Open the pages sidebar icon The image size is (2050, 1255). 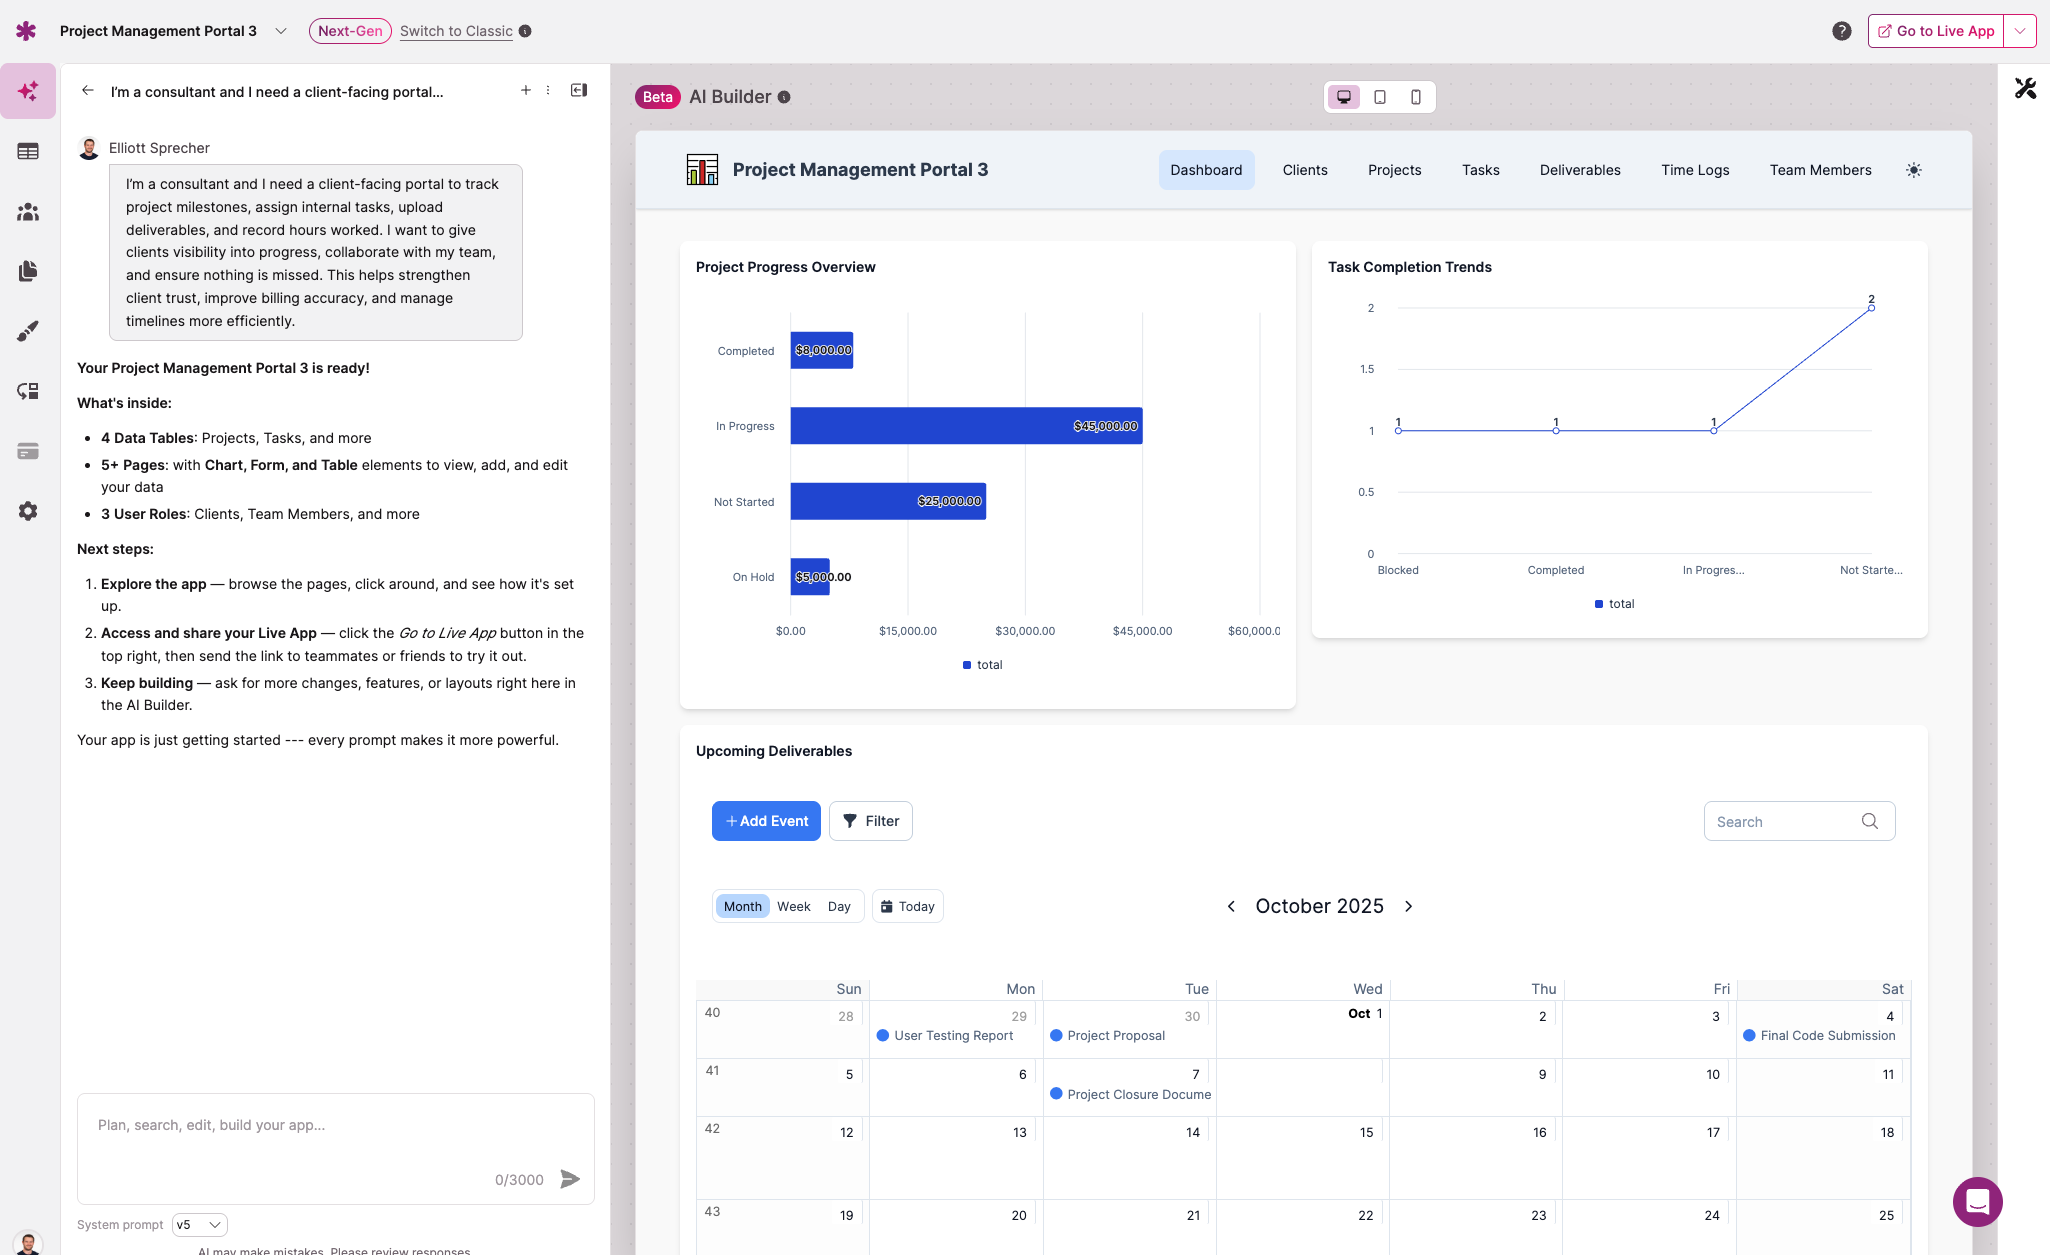click(28, 271)
